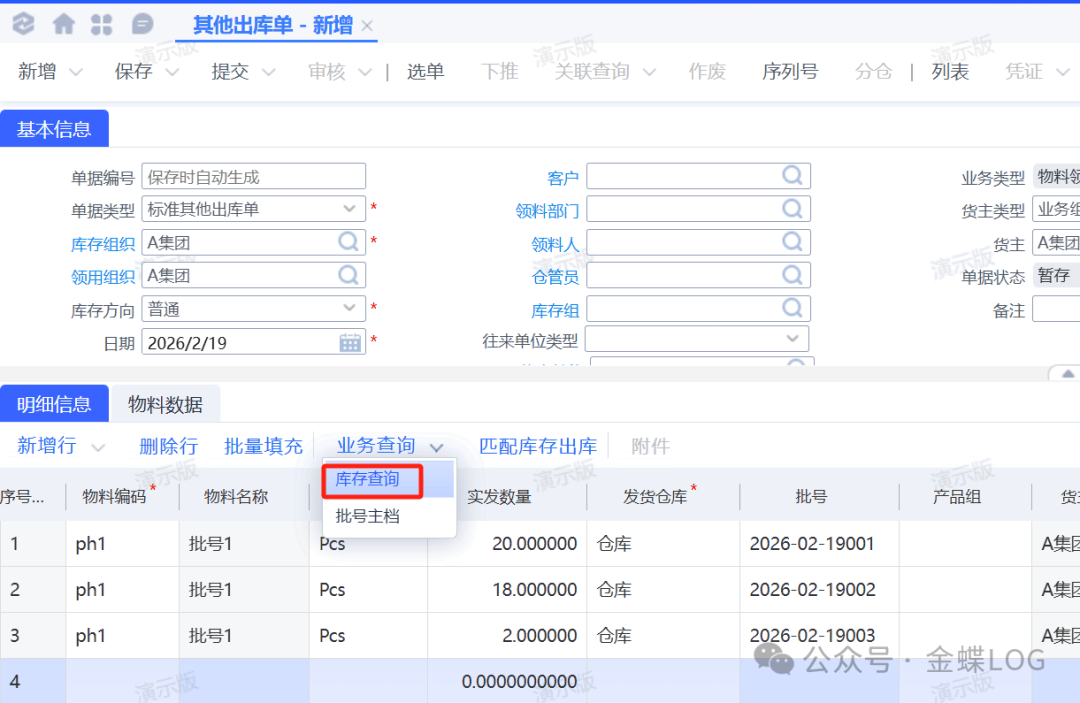
Task: Expand the 保存 button dropdown arrow
Action: tap(172, 72)
